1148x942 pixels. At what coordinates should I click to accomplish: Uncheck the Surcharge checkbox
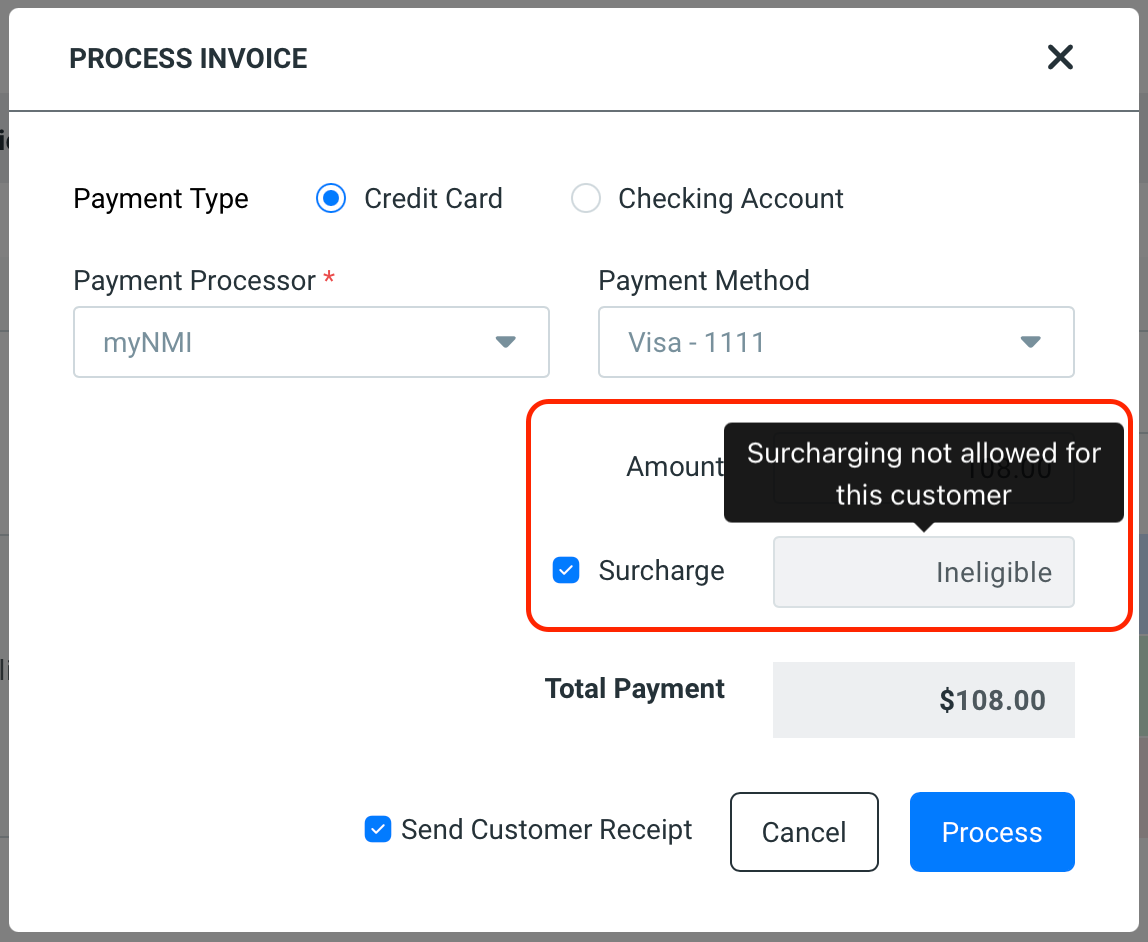click(x=566, y=570)
